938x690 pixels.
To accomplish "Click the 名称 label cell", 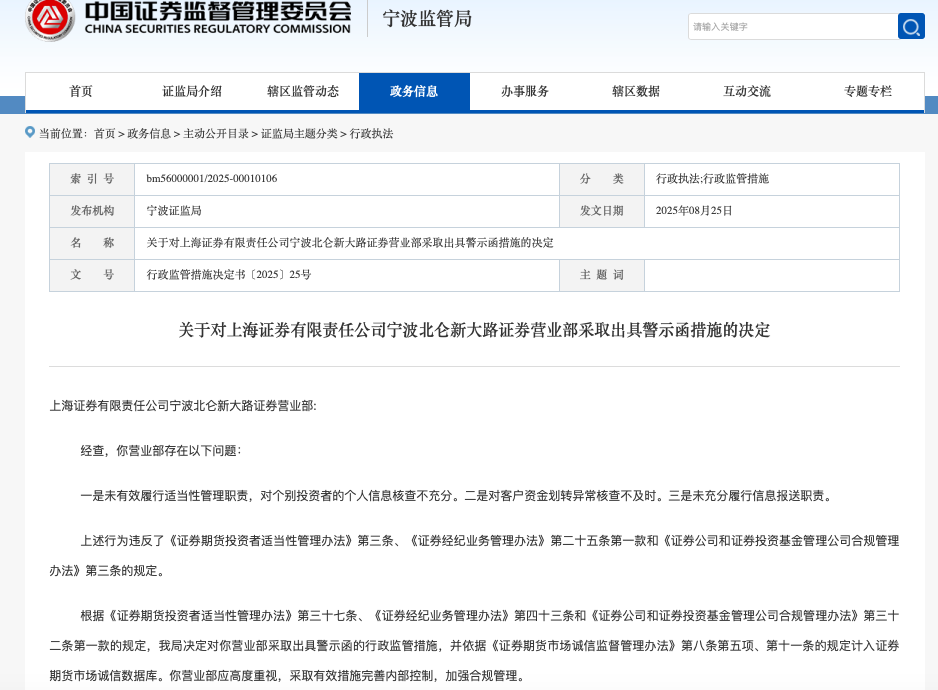I will pyautogui.click(x=92, y=243).
